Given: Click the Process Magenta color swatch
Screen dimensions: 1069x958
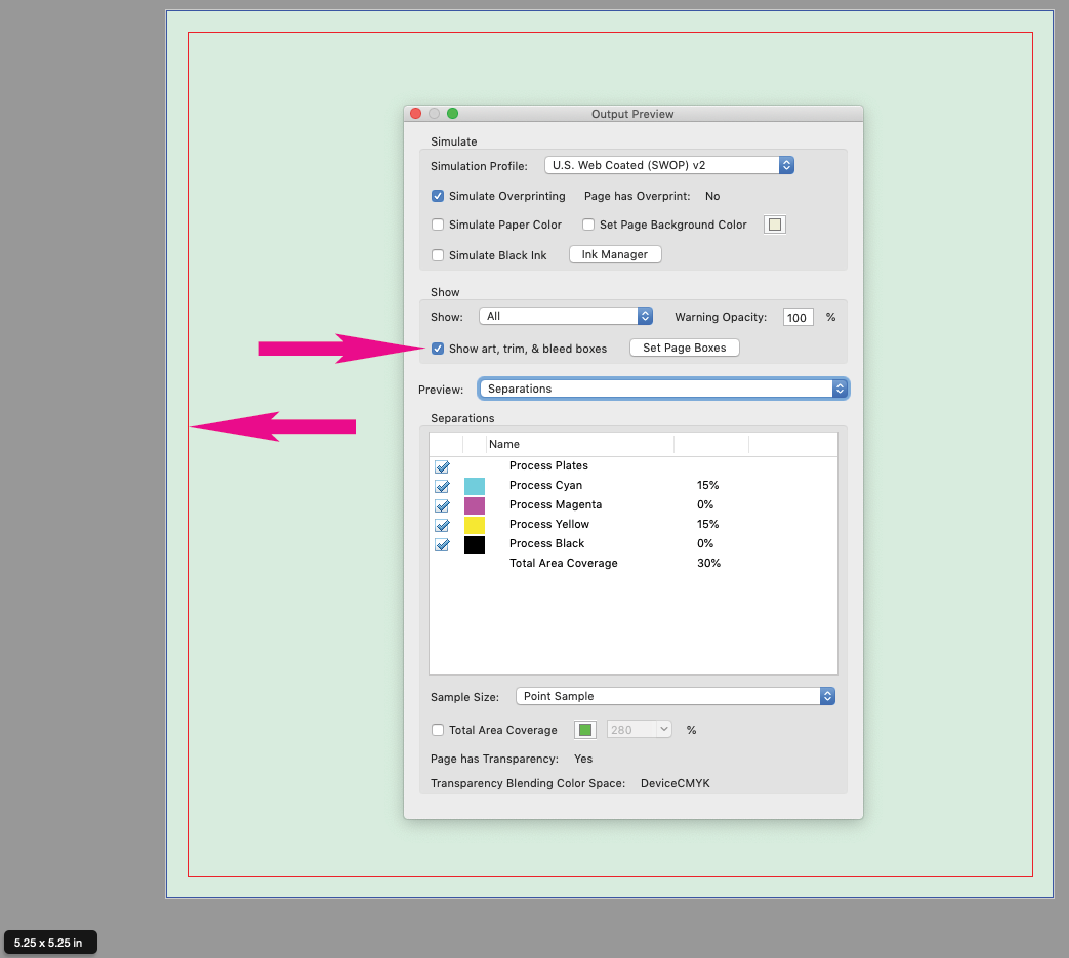Looking at the screenshot, I should (x=474, y=504).
